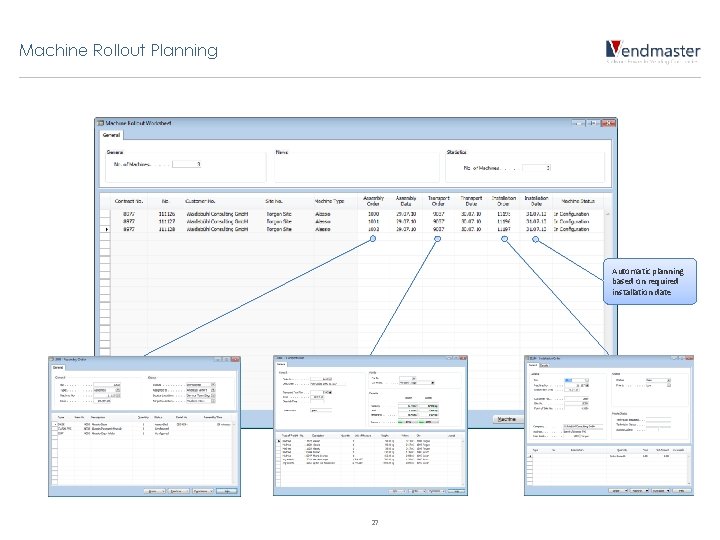This screenshot has width=720, height=540.
Task: Click Transport Order column header
Action: [x=439, y=201]
